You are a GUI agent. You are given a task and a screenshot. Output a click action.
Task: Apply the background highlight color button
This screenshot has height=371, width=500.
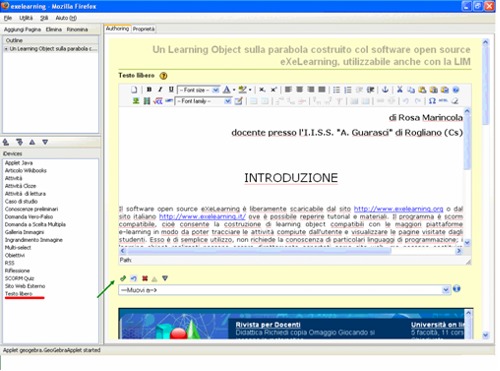pos(242,90)
